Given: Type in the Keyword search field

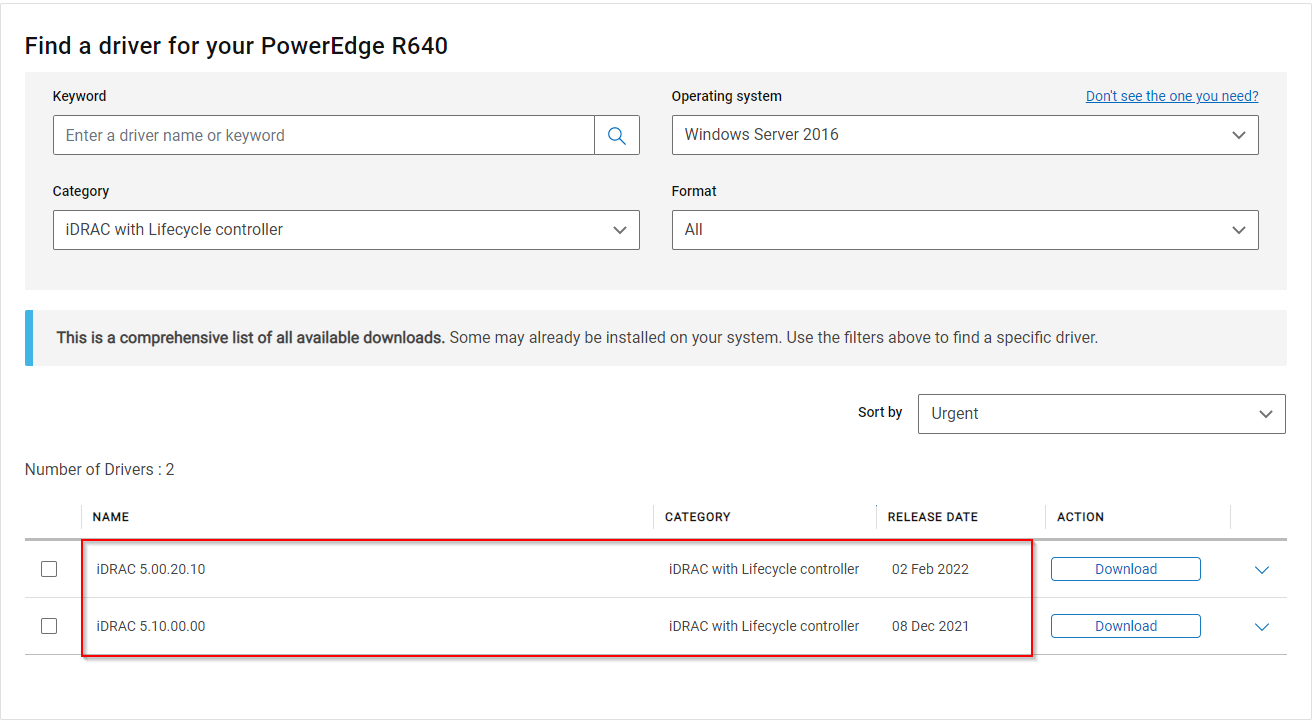Looking at the screenshot, I should coord(323,136).
